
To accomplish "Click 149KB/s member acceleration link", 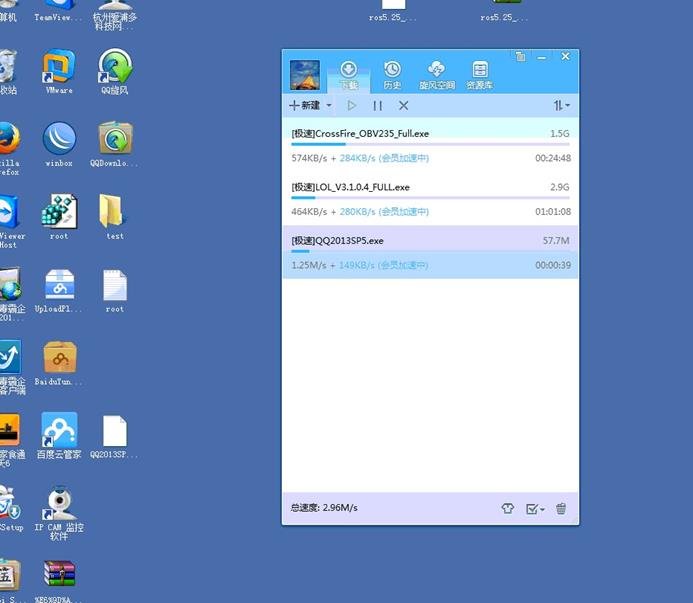I will click(383, 265).
